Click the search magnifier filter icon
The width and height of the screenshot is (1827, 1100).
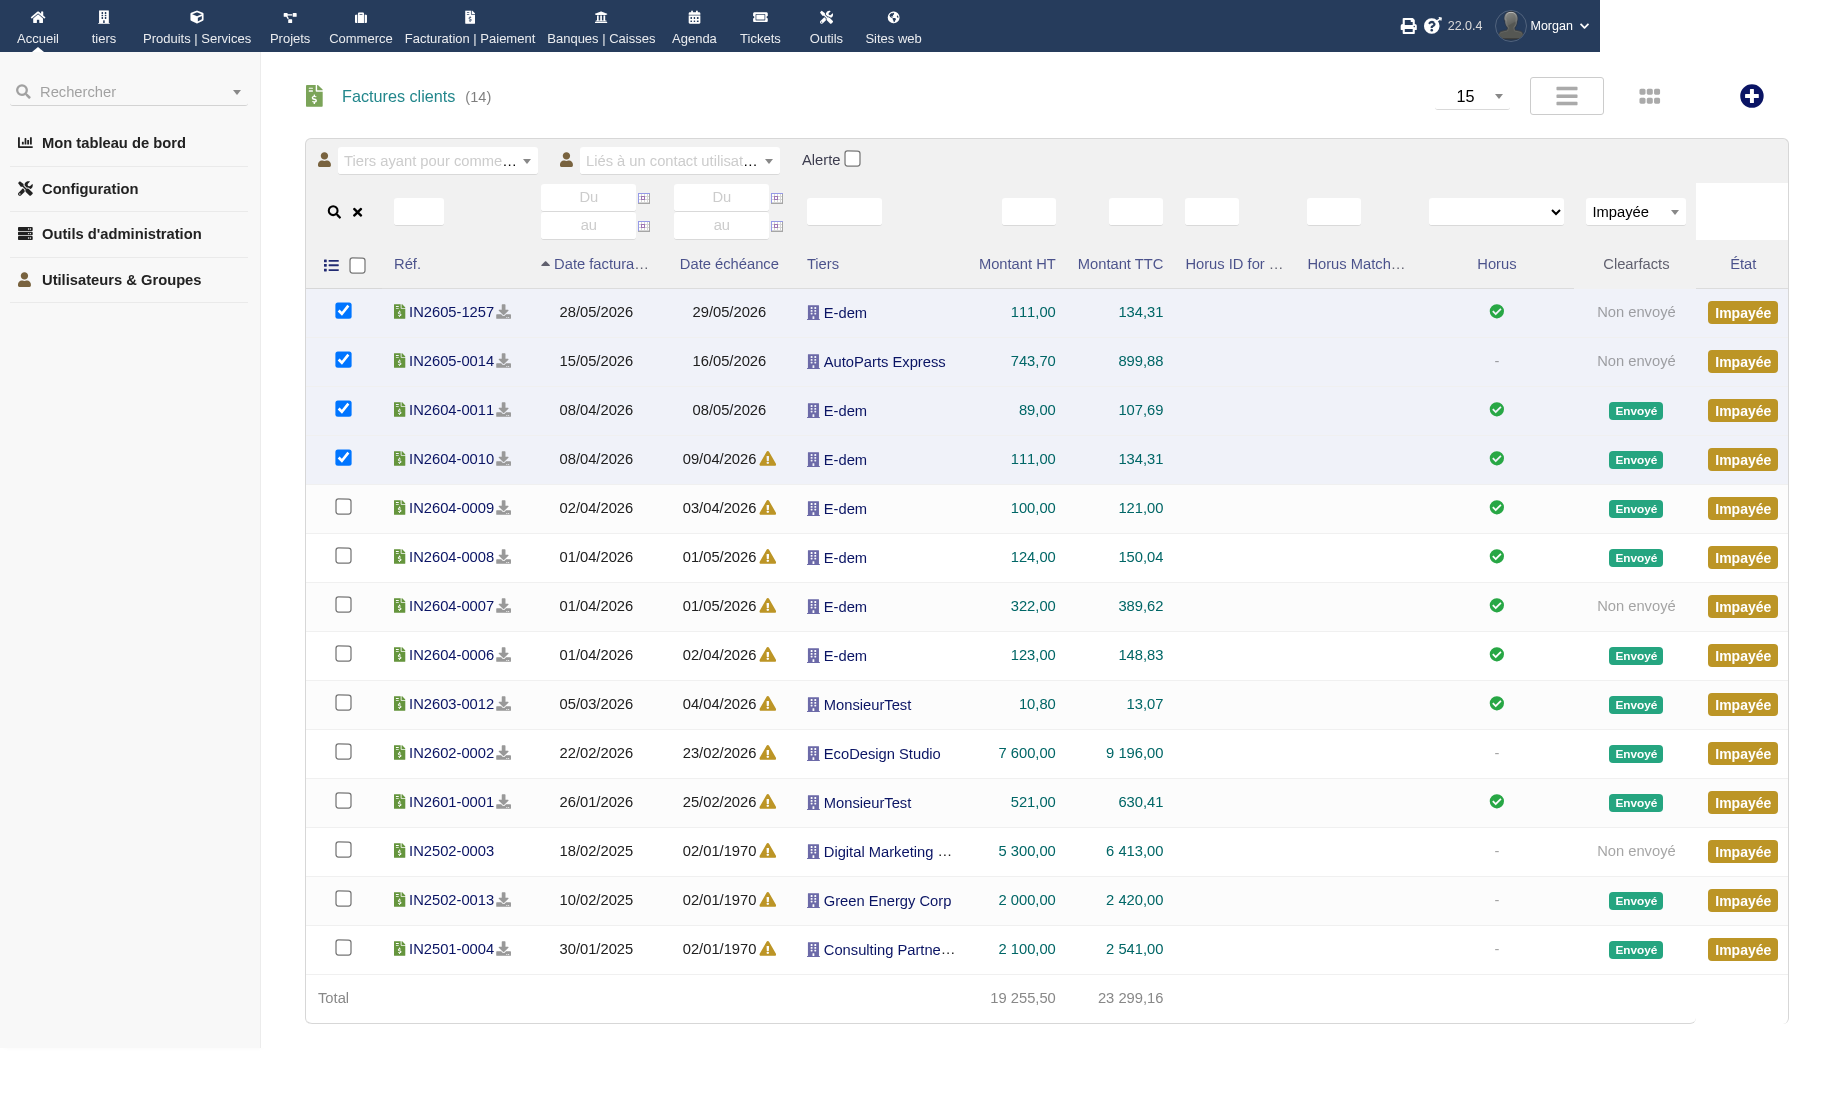point(334,212)
